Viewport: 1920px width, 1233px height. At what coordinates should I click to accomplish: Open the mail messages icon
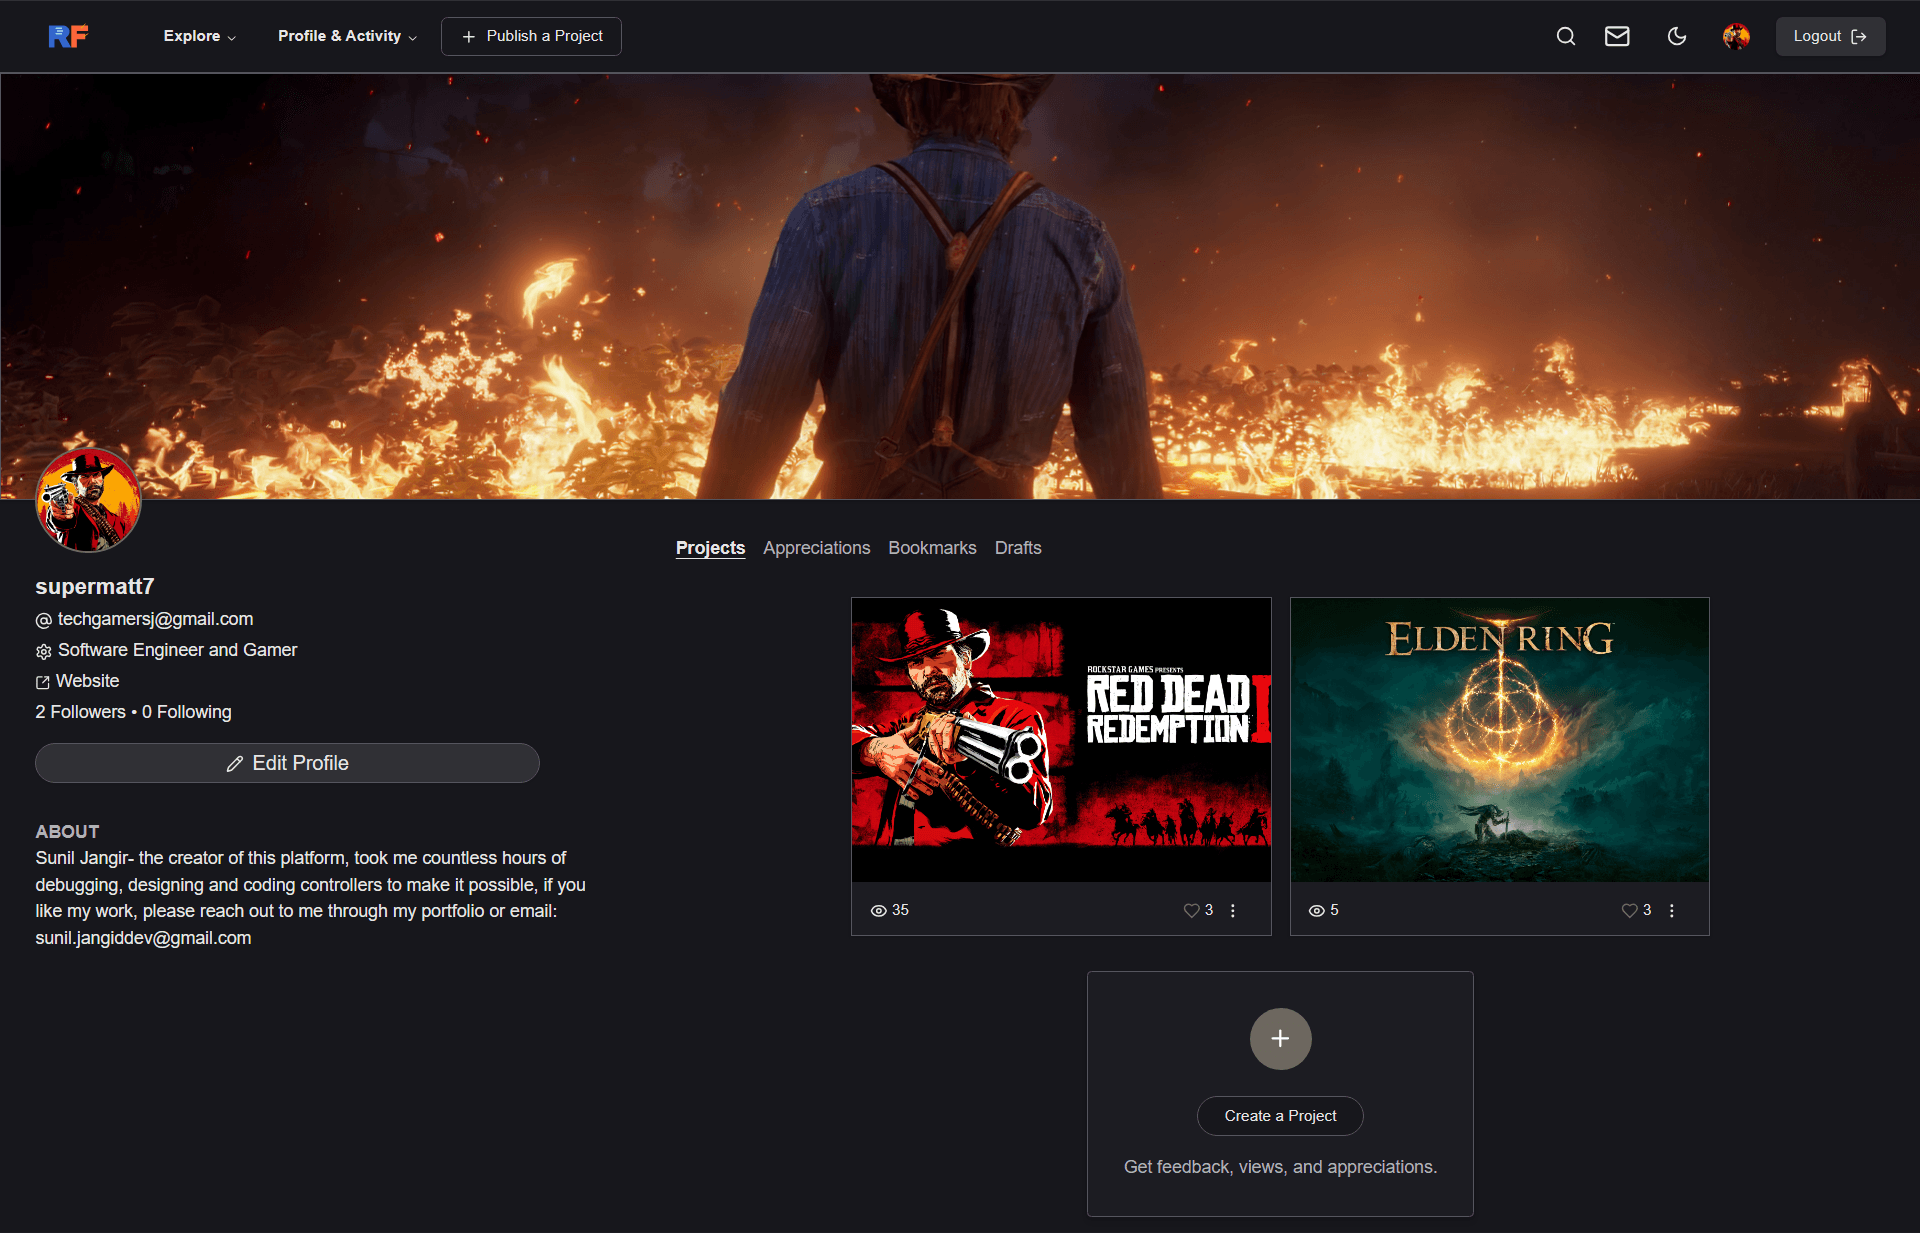tap(1617, 36)
